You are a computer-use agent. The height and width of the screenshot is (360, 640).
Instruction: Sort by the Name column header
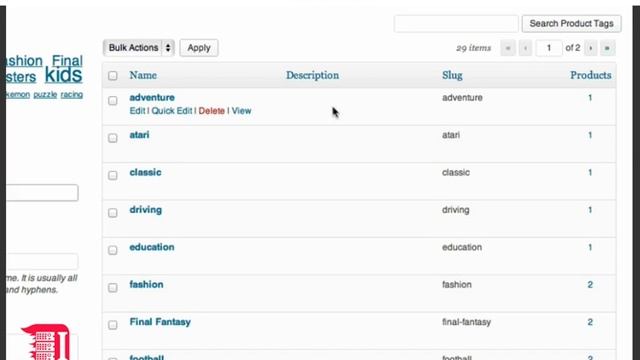pos(143,76)
